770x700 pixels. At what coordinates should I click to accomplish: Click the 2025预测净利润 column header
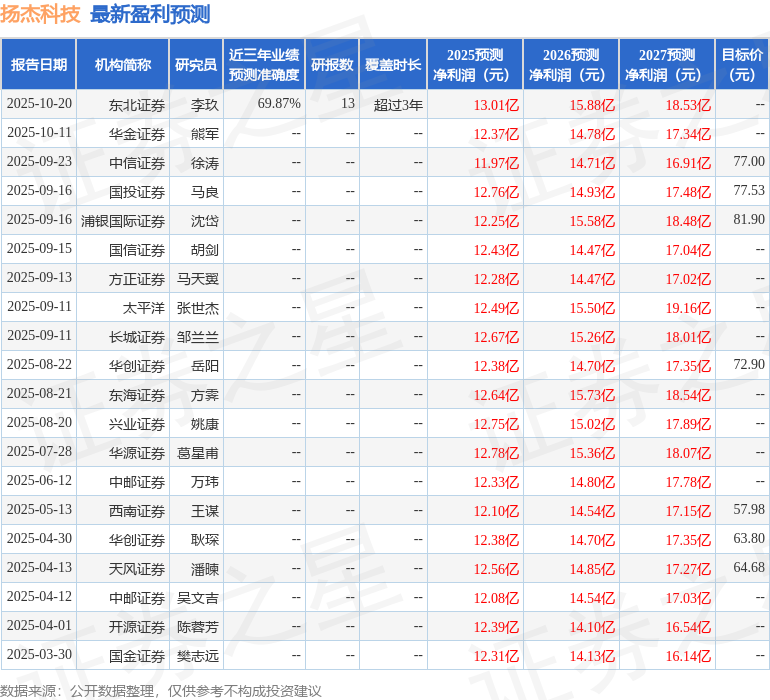tap(475, 65)
